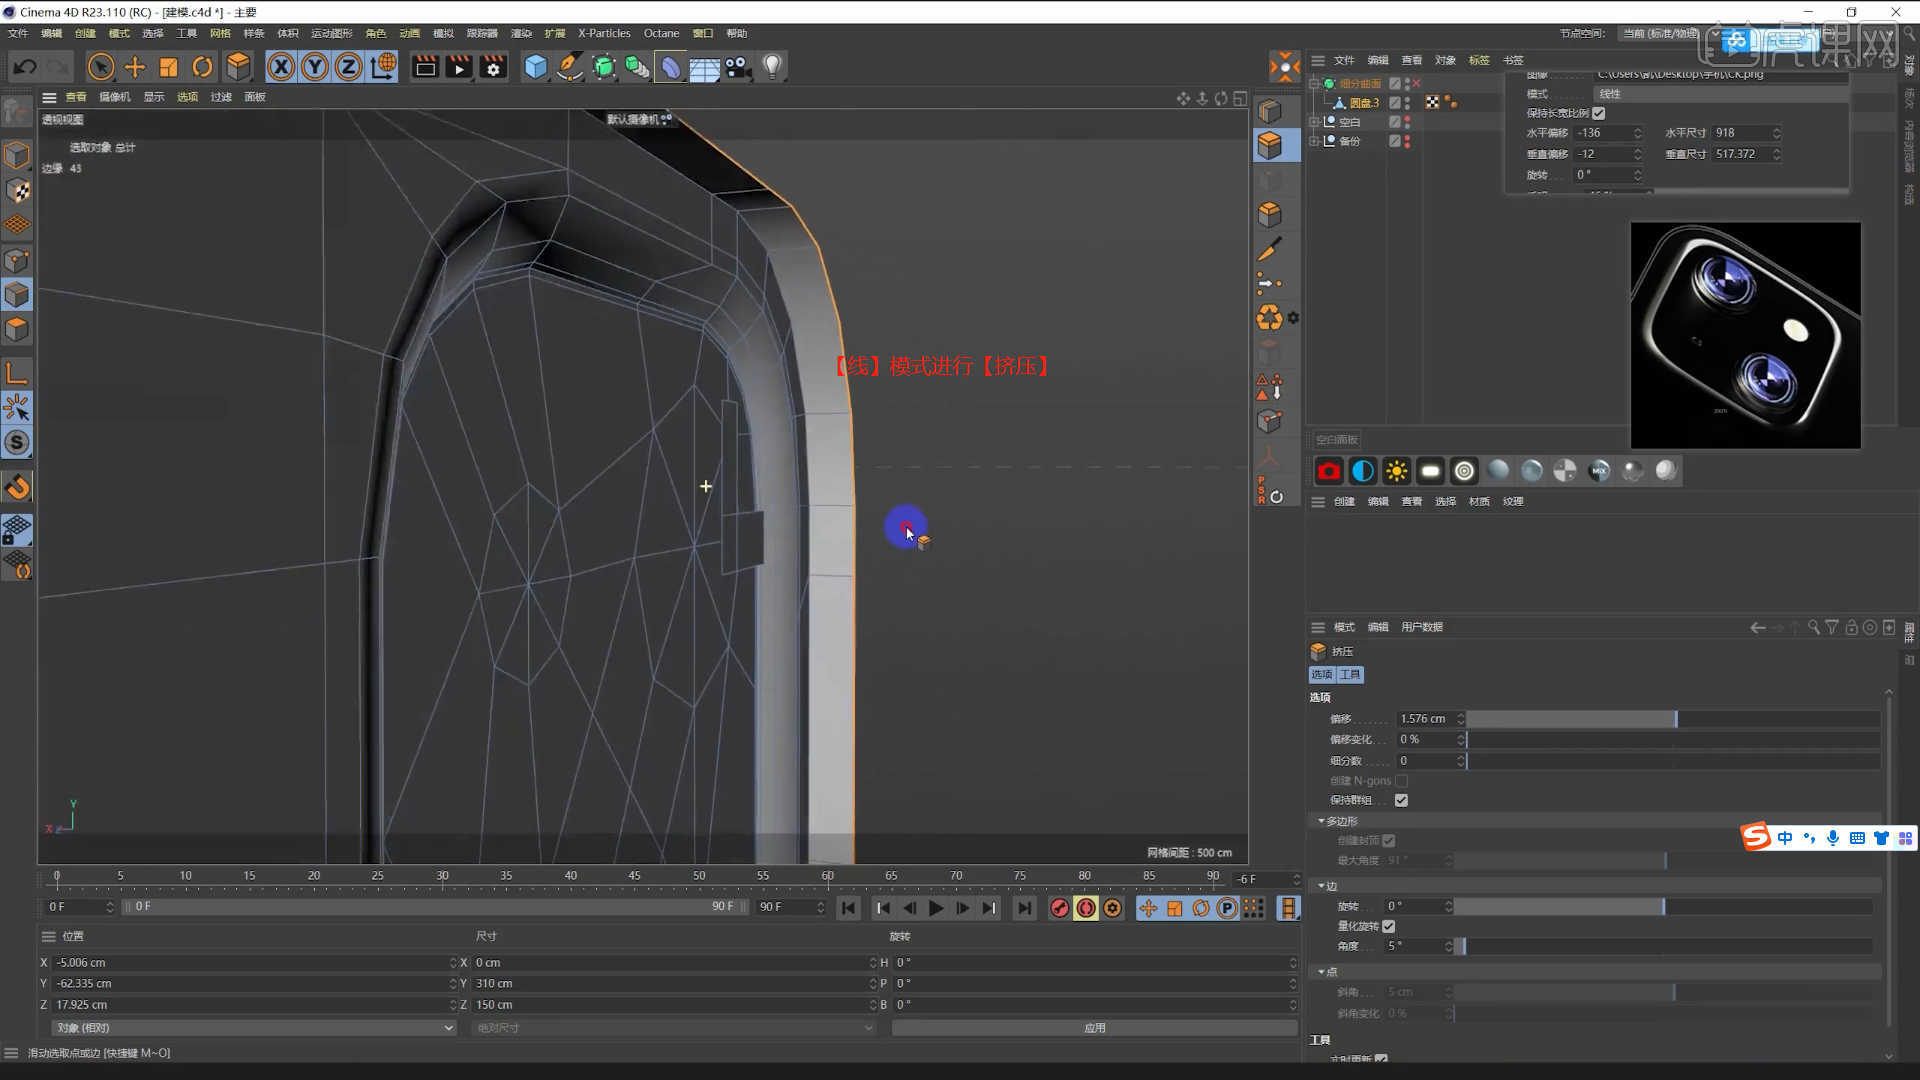This screenshot has width=1920, height=1080.
Task: Uncheck the 保持群组 option
Action: coord(1401,801)
